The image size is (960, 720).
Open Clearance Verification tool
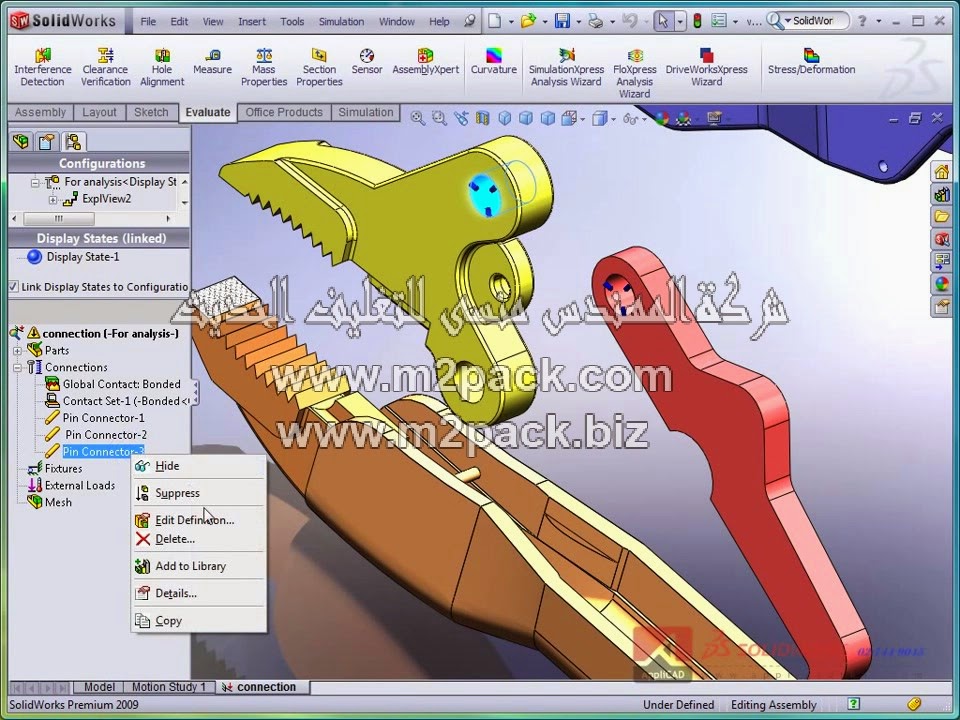105,67
